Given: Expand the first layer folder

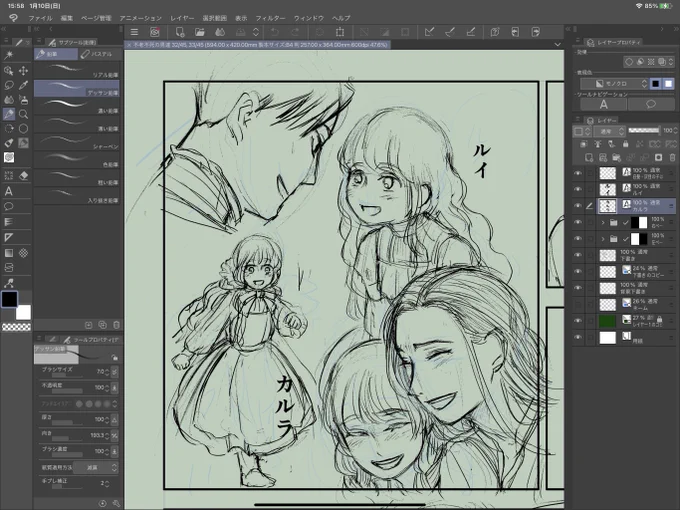Looking at the screenshot, I should [603, 222].
